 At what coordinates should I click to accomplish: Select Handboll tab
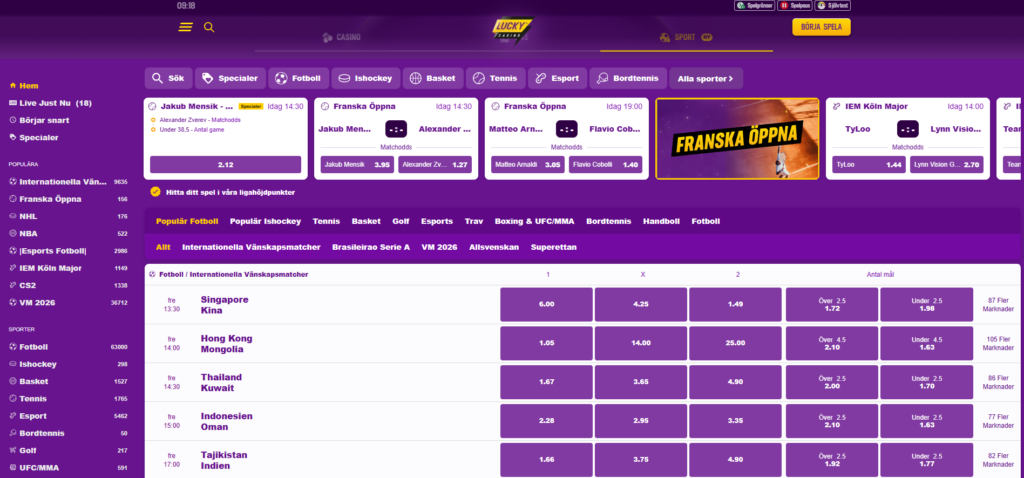pyautogui.click(x=662, y=221)
